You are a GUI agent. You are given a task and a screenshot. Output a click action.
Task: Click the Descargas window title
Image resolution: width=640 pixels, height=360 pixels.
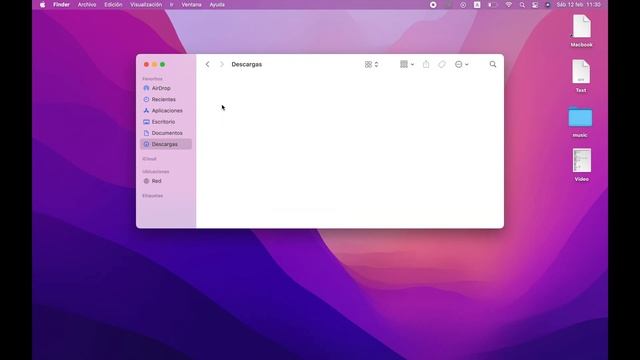pyautogui.click(x=247, y=64)
